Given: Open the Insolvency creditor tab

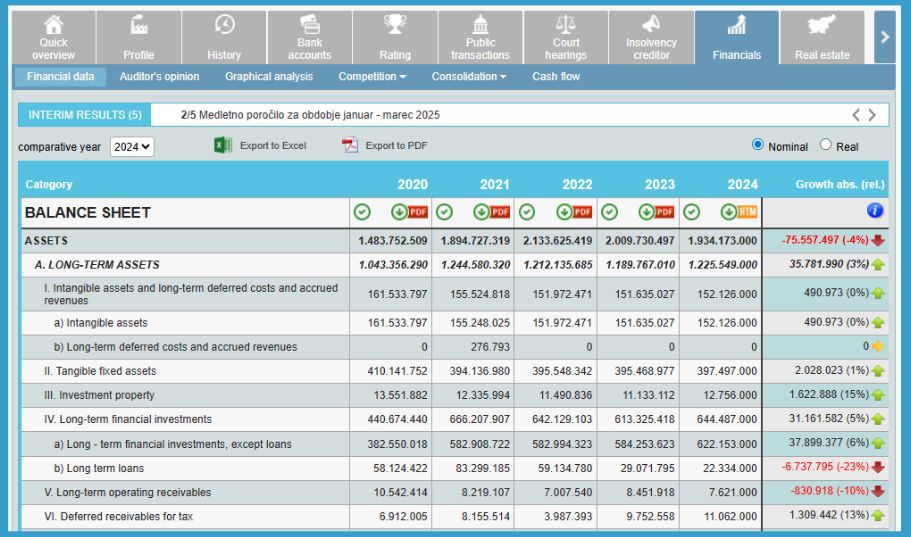Looking at the screenshot, I should [x=651, y=37].
